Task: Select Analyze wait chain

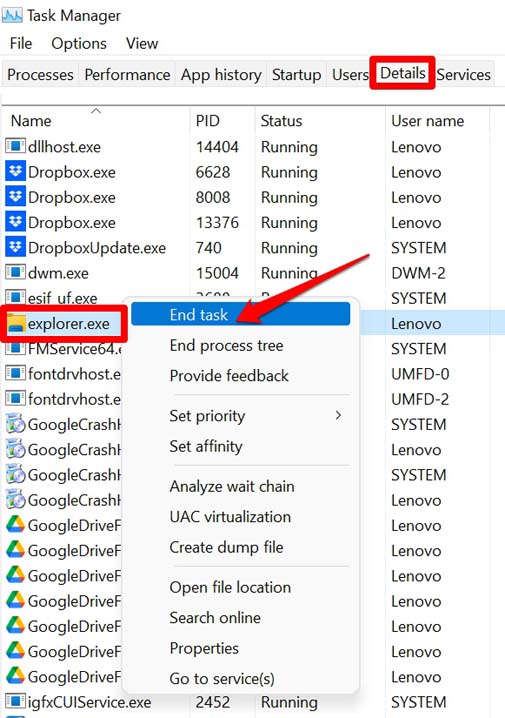Action: [x=232, y=486]
